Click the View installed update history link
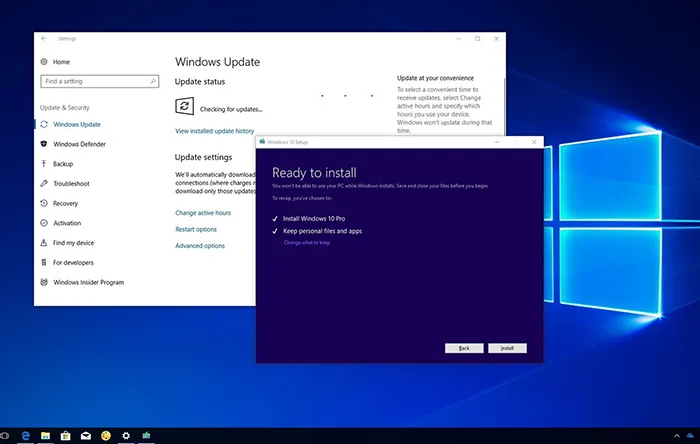700x444 pixels. tap(214, 131)
